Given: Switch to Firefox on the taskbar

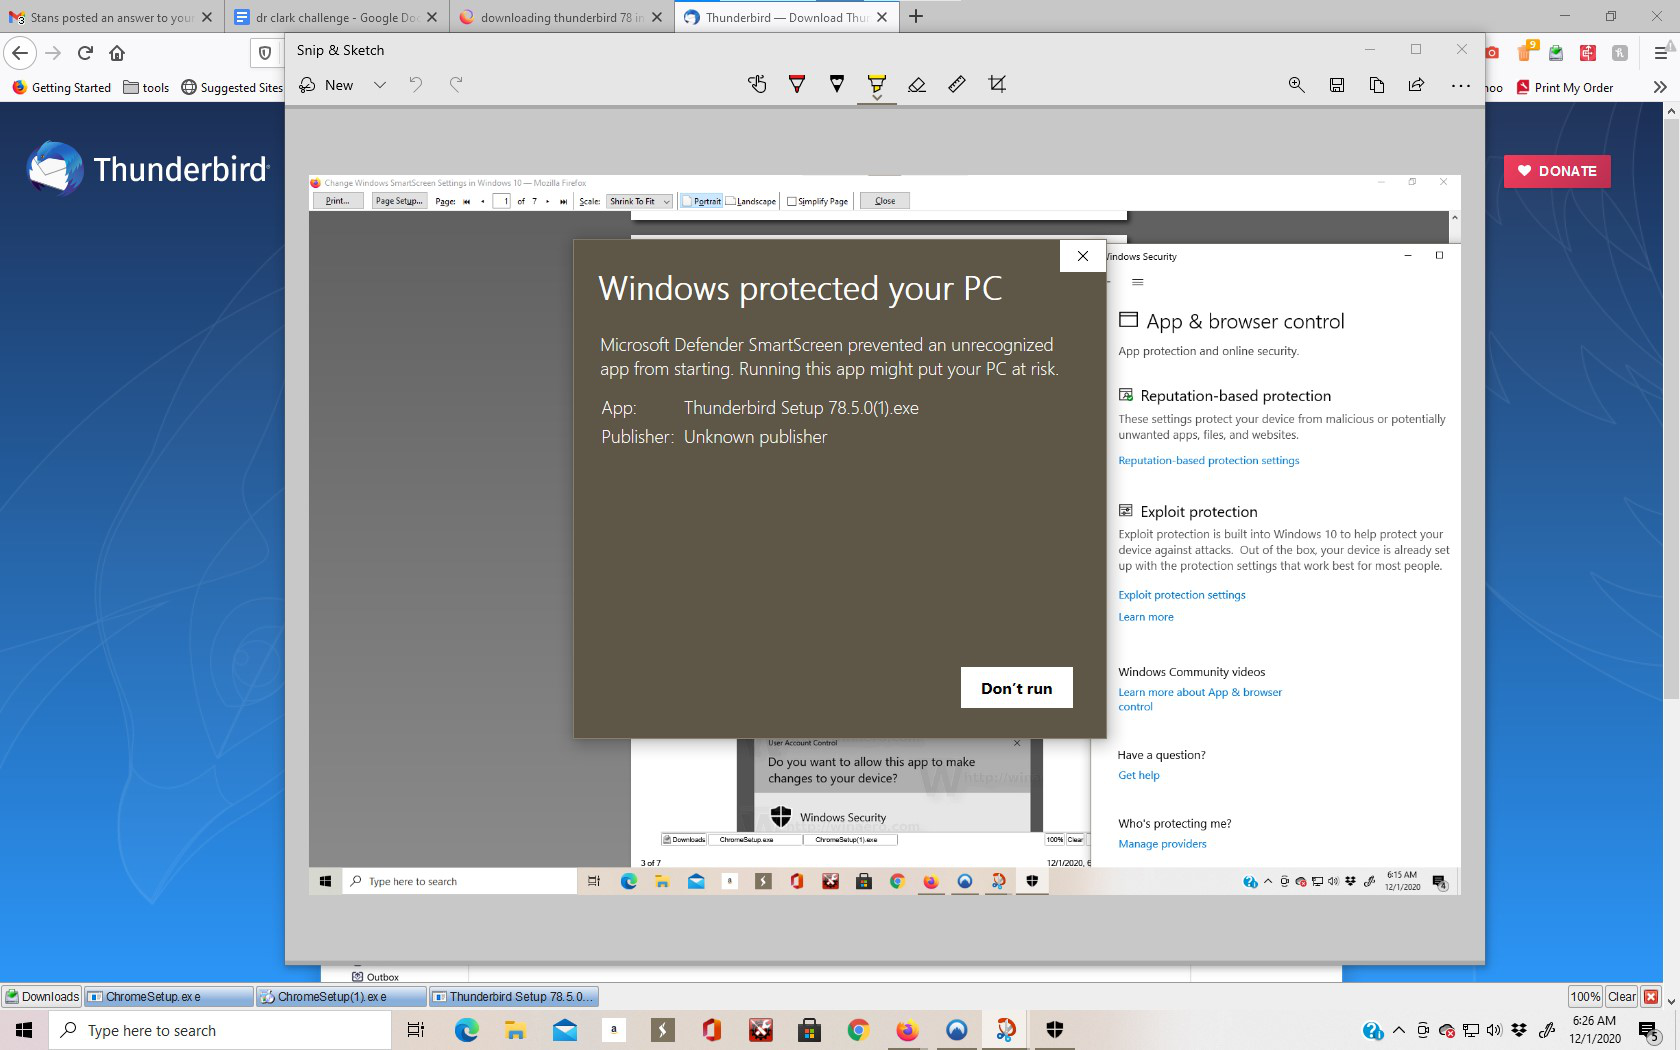Looking at the screenshot, I should [x=907, y=1030].
